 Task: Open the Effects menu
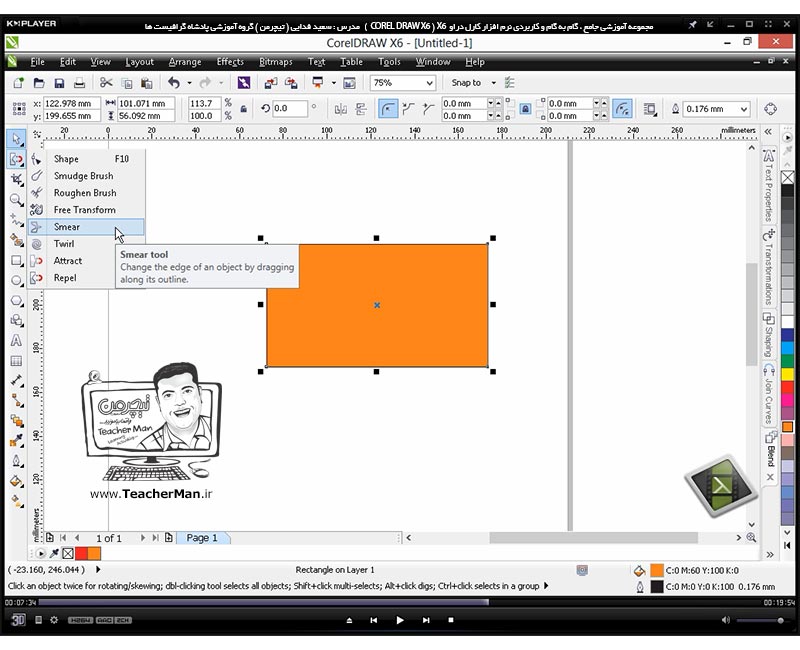coord(230,62)
